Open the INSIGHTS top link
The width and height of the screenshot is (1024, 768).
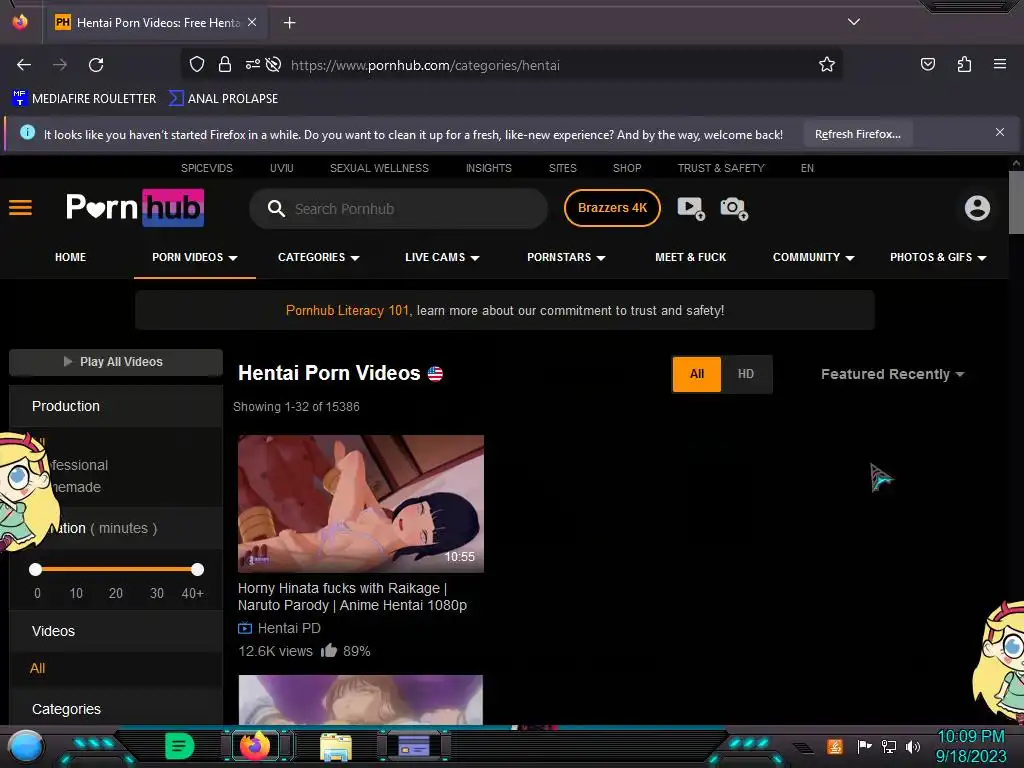pos(488,168)
